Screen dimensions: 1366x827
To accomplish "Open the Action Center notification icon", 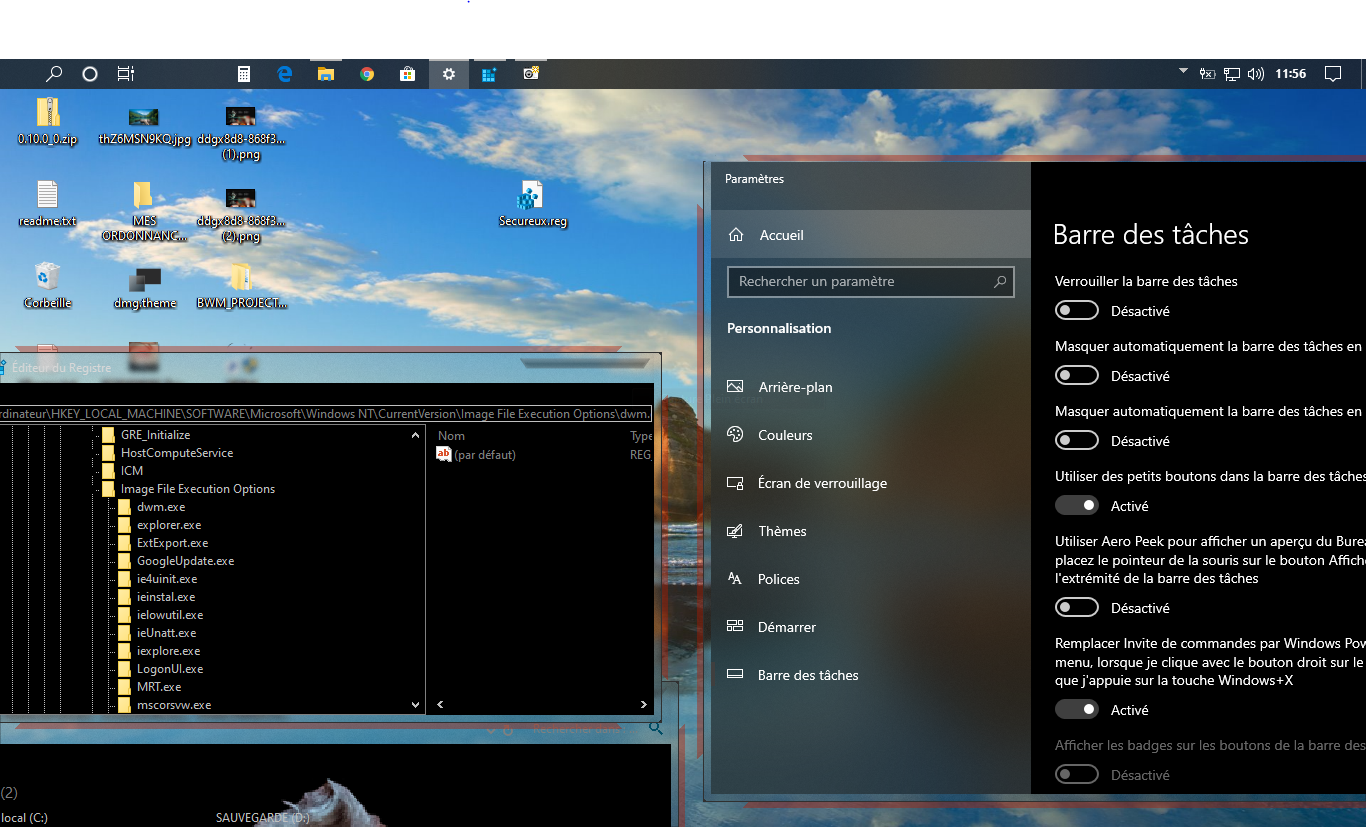I will pos(1332,74).
